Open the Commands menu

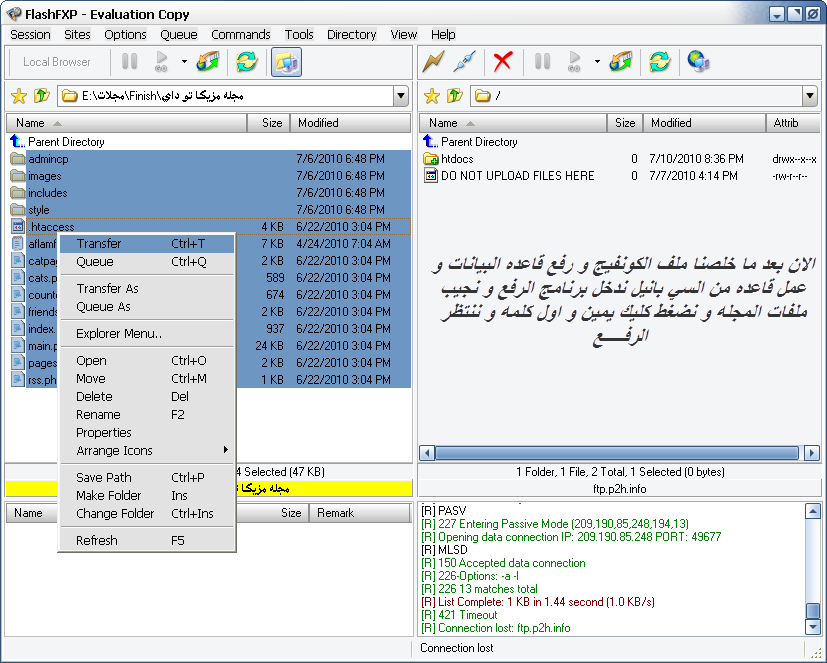click(x=241, y=35)
